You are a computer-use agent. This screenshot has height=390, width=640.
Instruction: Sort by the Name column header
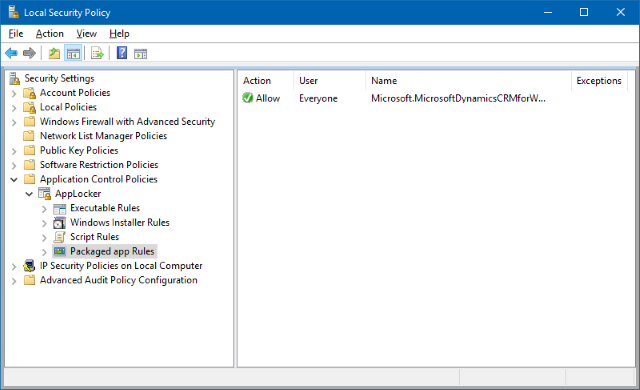click(x=468, y=81)
